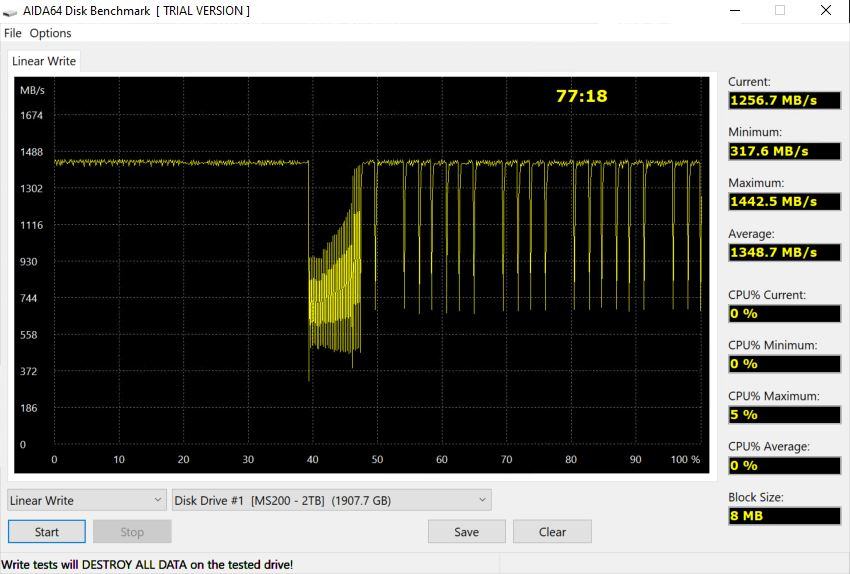The width and height of the screenshot is (850, 574).
Task: Minimize the AIDA64 Disk Benchmark window
Action: 735,10
